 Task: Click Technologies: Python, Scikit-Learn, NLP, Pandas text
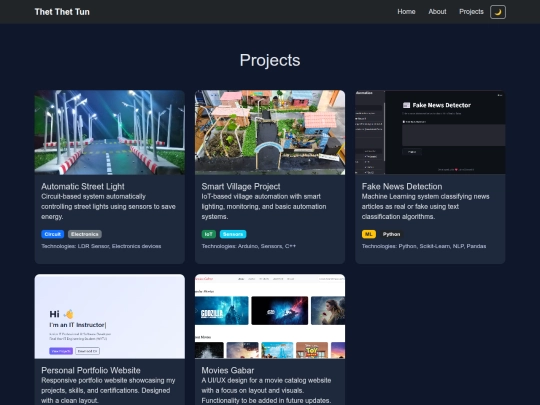[424, 246]
